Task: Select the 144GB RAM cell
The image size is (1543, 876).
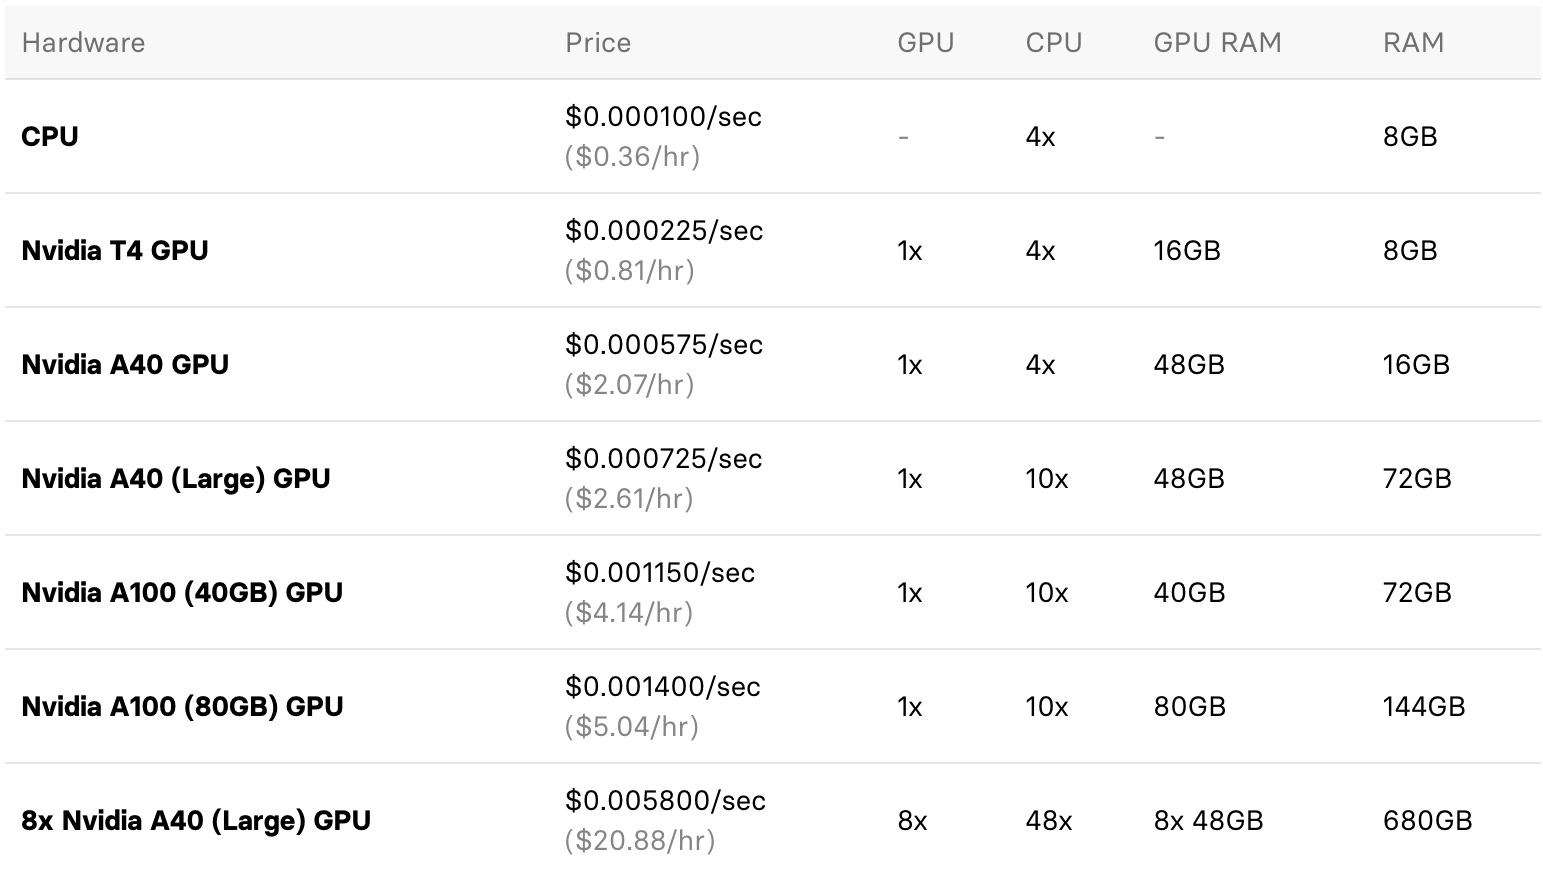Action: click(1423, 707)
